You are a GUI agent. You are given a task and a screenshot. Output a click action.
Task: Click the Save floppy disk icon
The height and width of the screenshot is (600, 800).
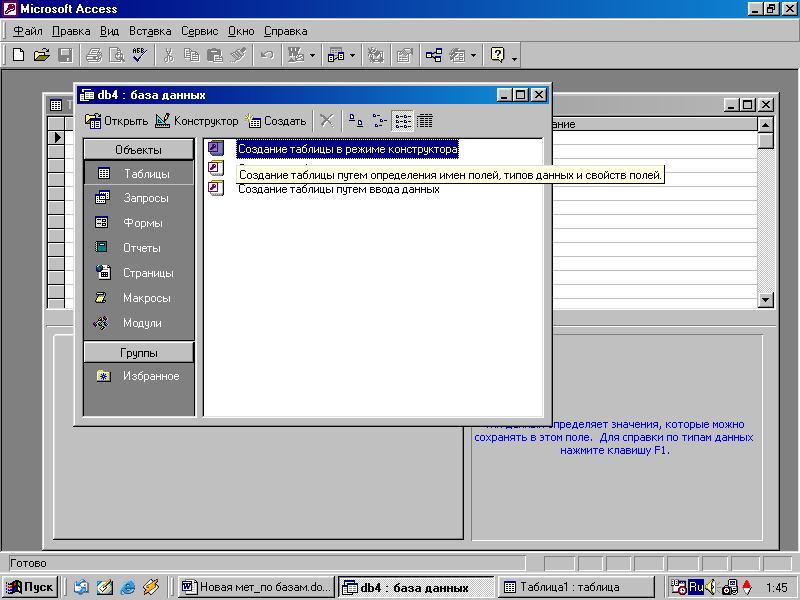coord(65,55)
